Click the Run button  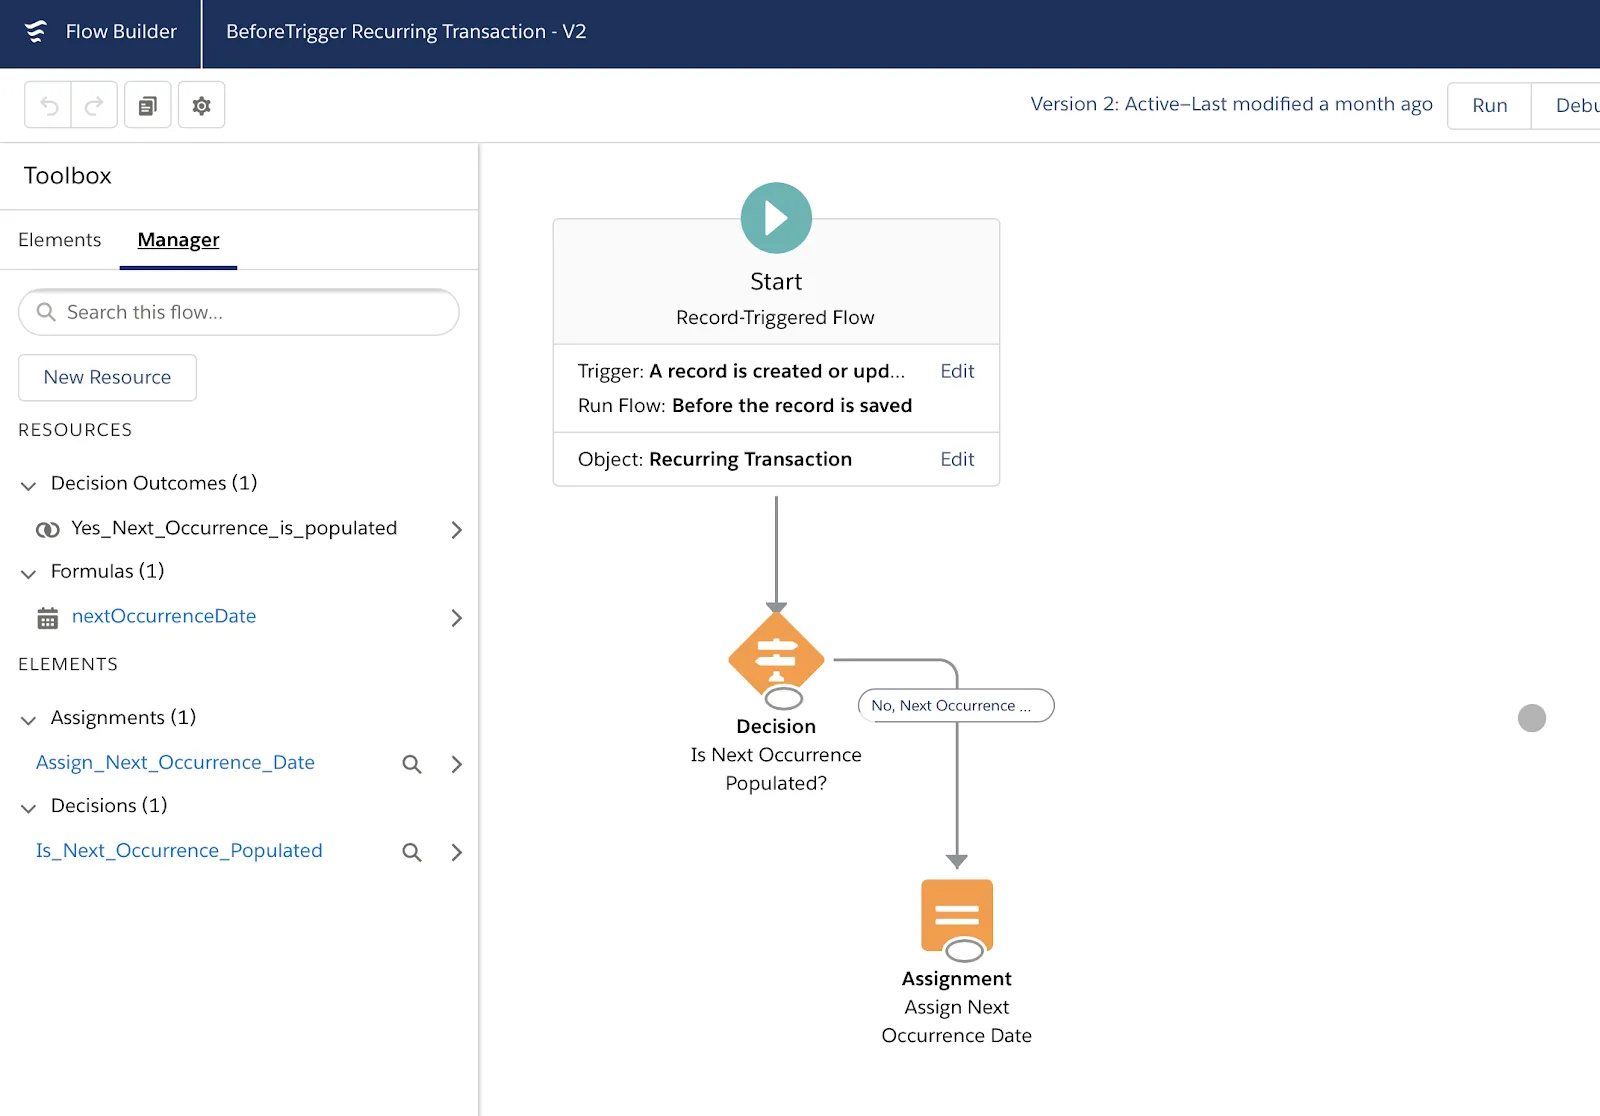click(1489, 105)
